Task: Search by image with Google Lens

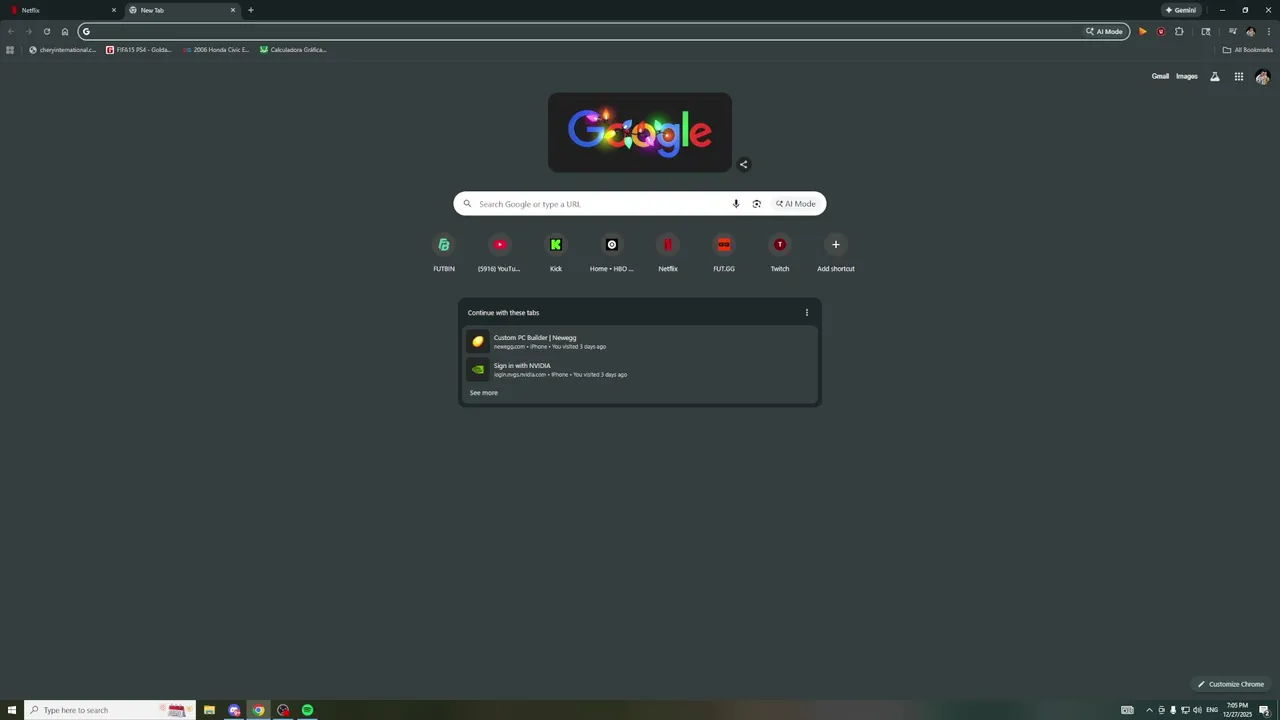Action: 756,204
